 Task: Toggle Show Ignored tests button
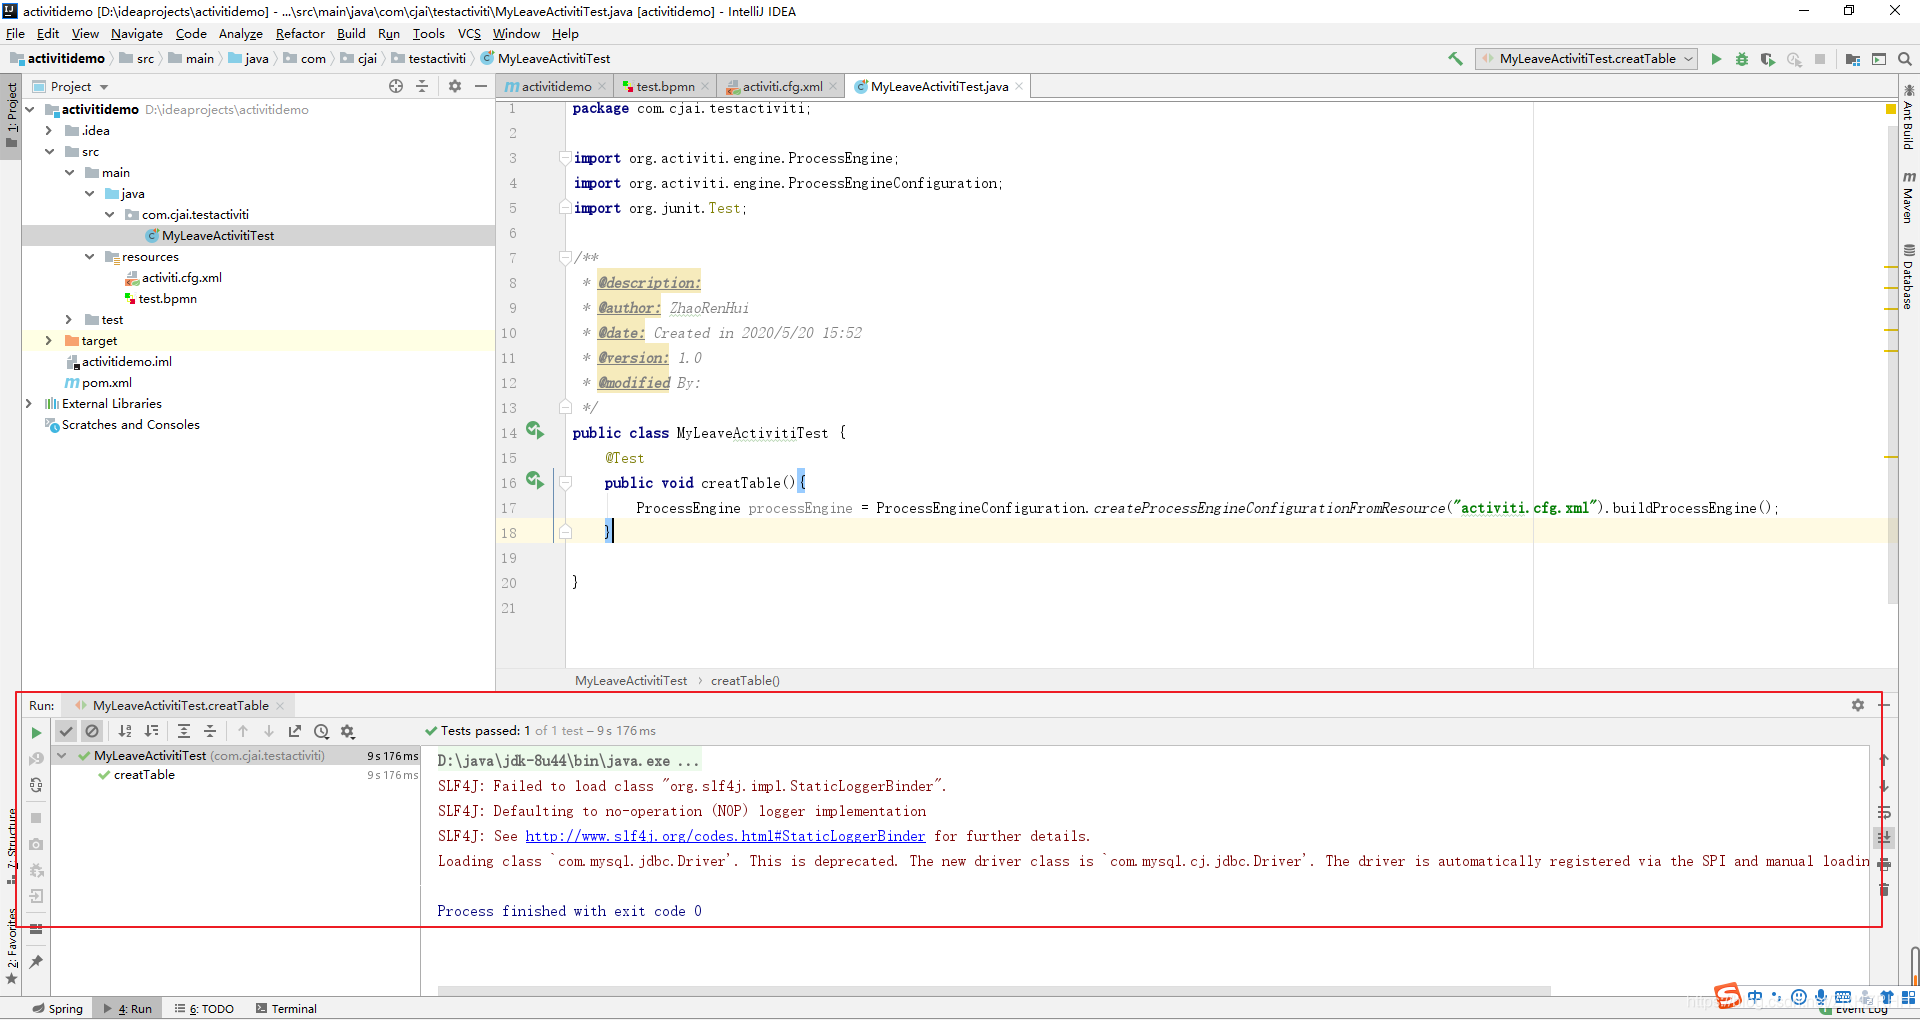(x=92, y=731)
